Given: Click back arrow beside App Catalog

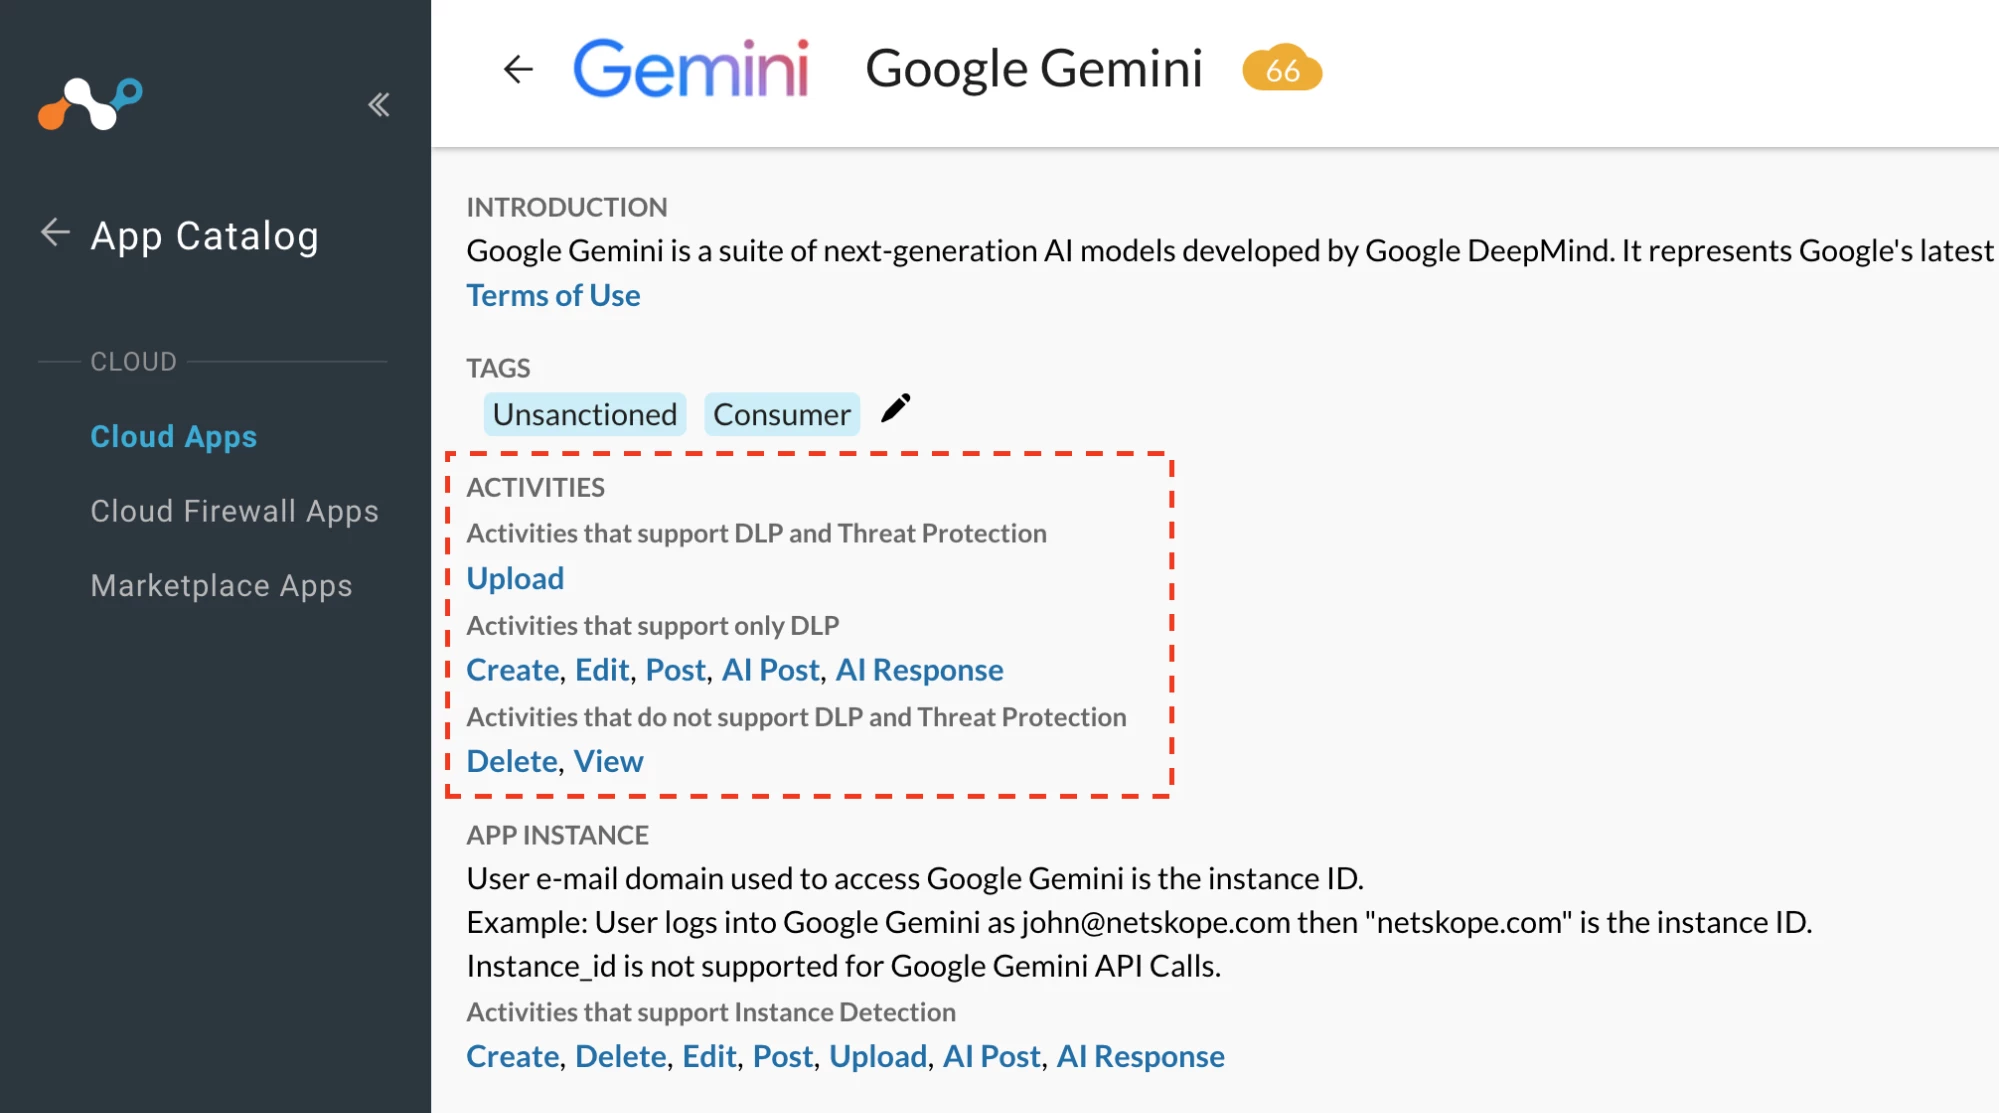Looking at the screenshot, I should (55, 233).
